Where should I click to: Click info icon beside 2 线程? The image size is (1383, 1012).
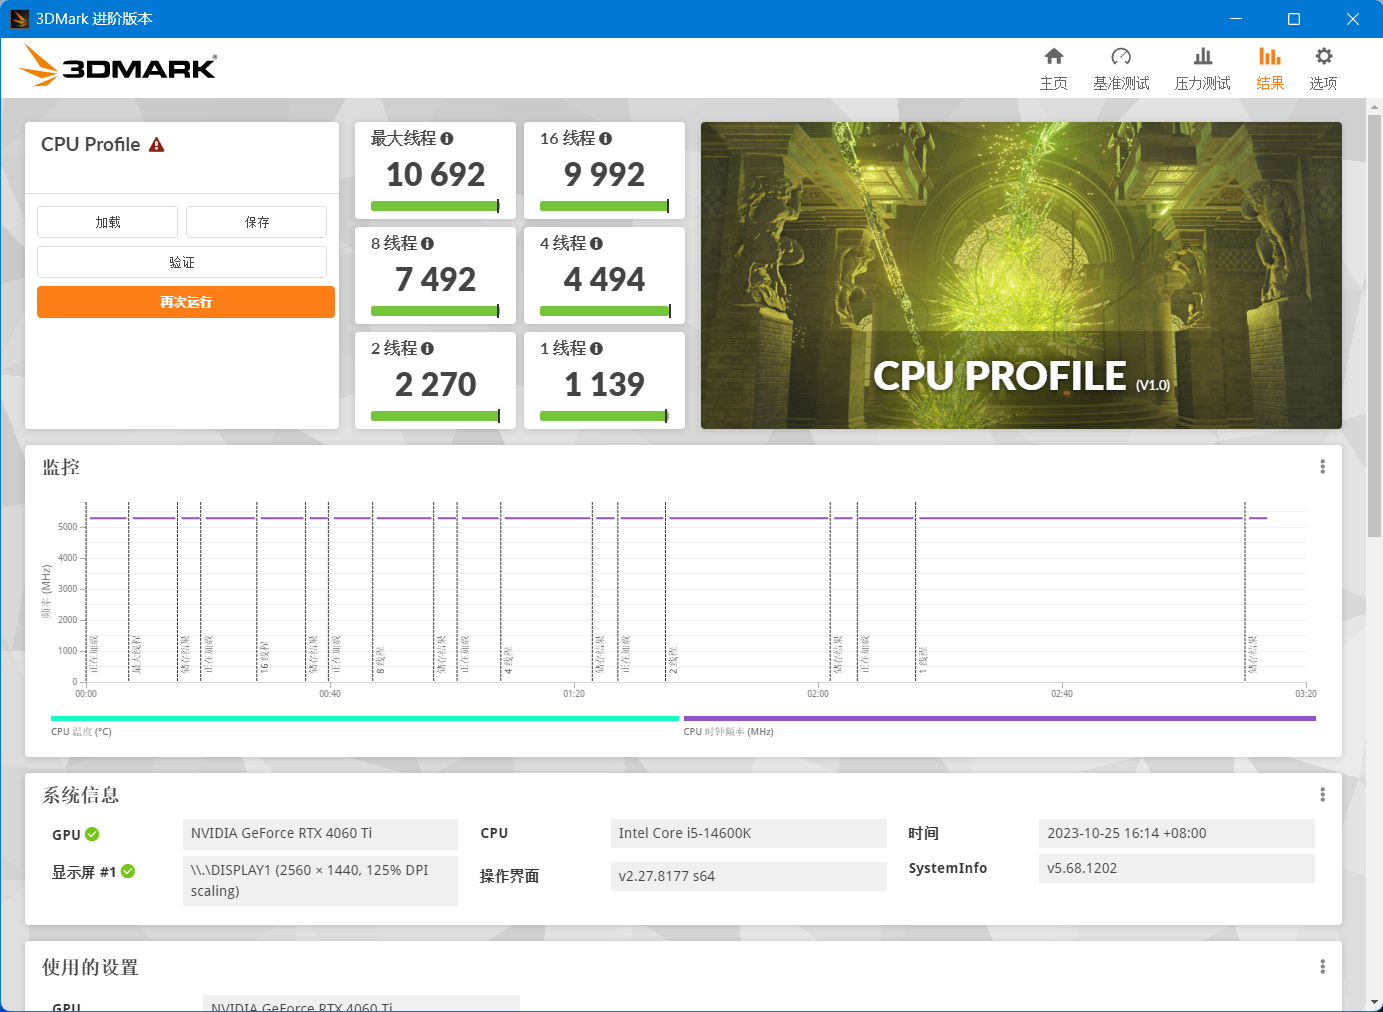coord(428,349)
